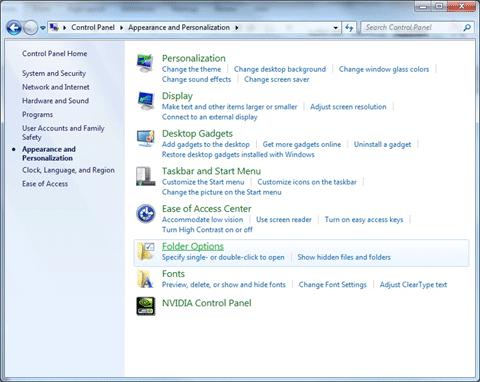
Task: Open Taskbar and Start Menu heading
Action: click(211, 171)
